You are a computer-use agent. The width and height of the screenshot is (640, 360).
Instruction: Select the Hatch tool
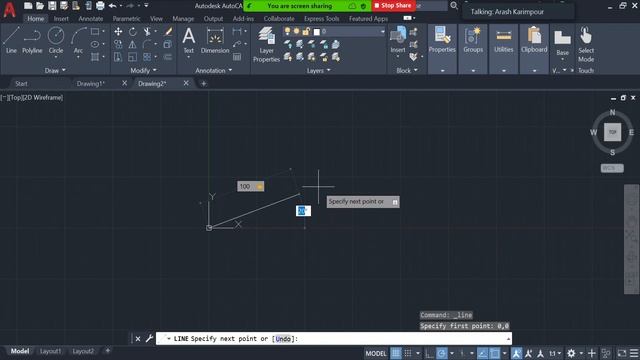95,57
